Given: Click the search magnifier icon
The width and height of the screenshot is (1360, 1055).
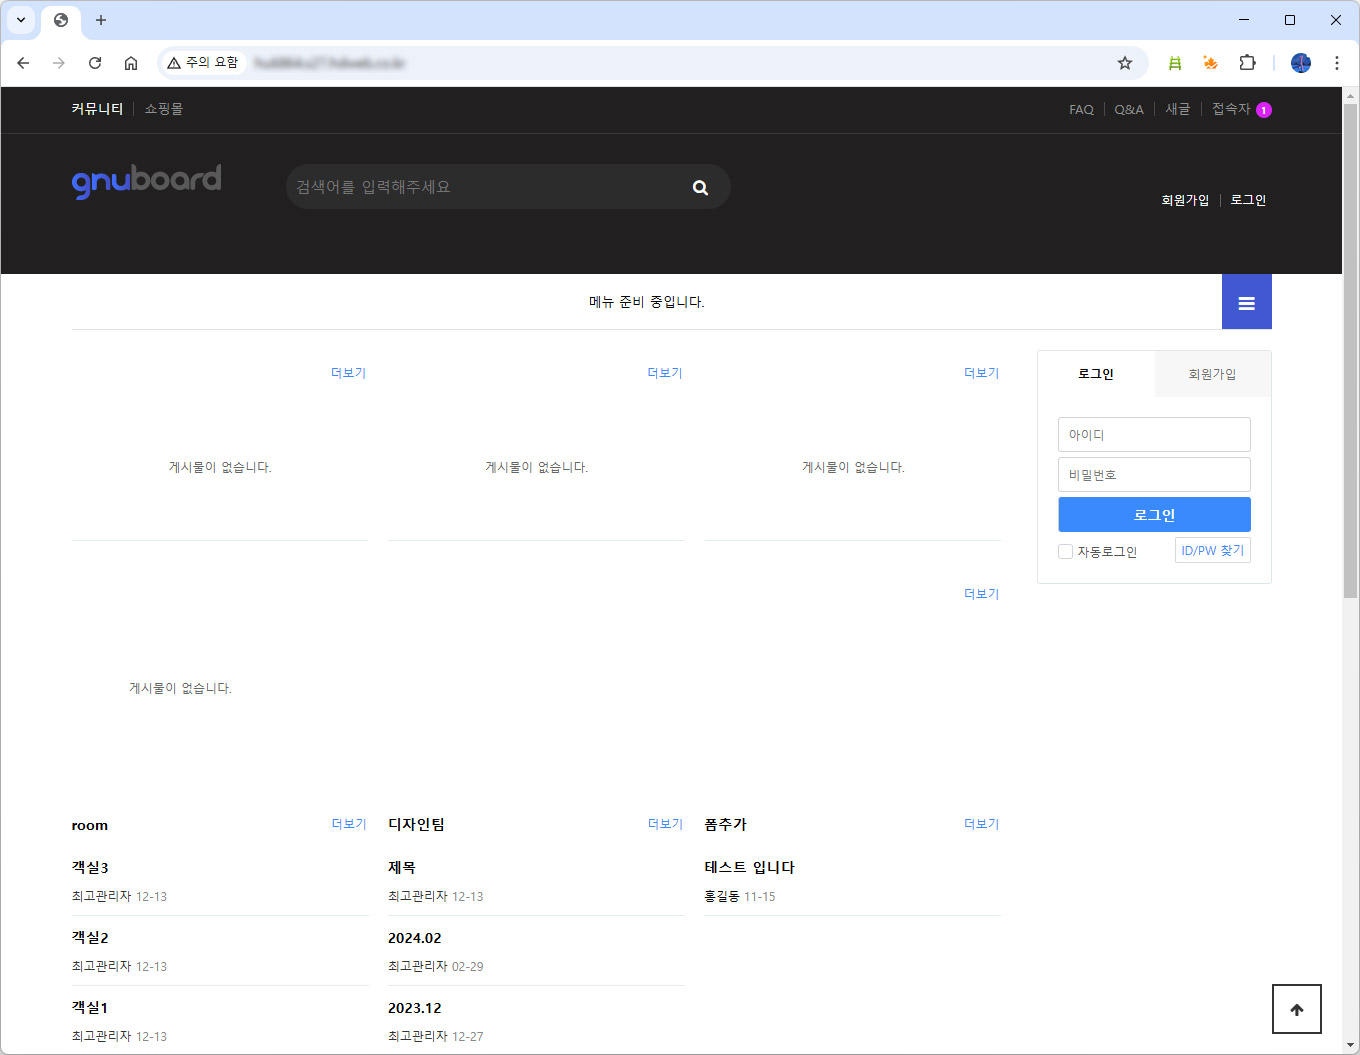Looking at the screenshot, I should pyautogui.click(x=700, y=187).
